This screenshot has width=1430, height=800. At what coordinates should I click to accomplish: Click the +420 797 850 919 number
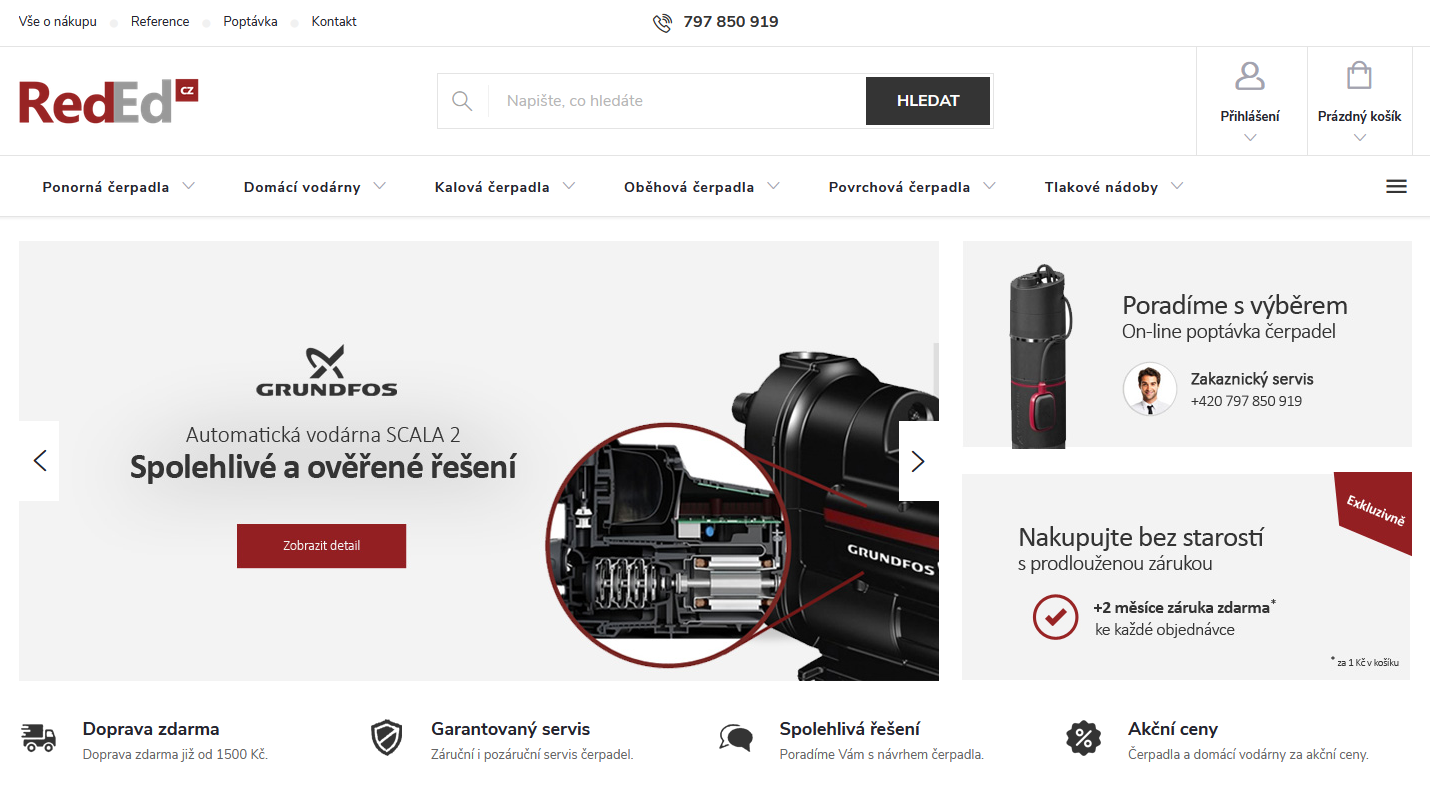point(1246,401)
